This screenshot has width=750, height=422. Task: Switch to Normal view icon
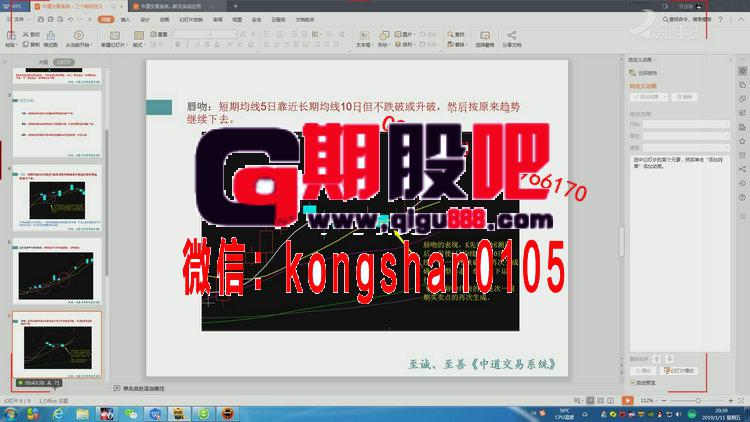pyautogui.click(x=590, y=400)
